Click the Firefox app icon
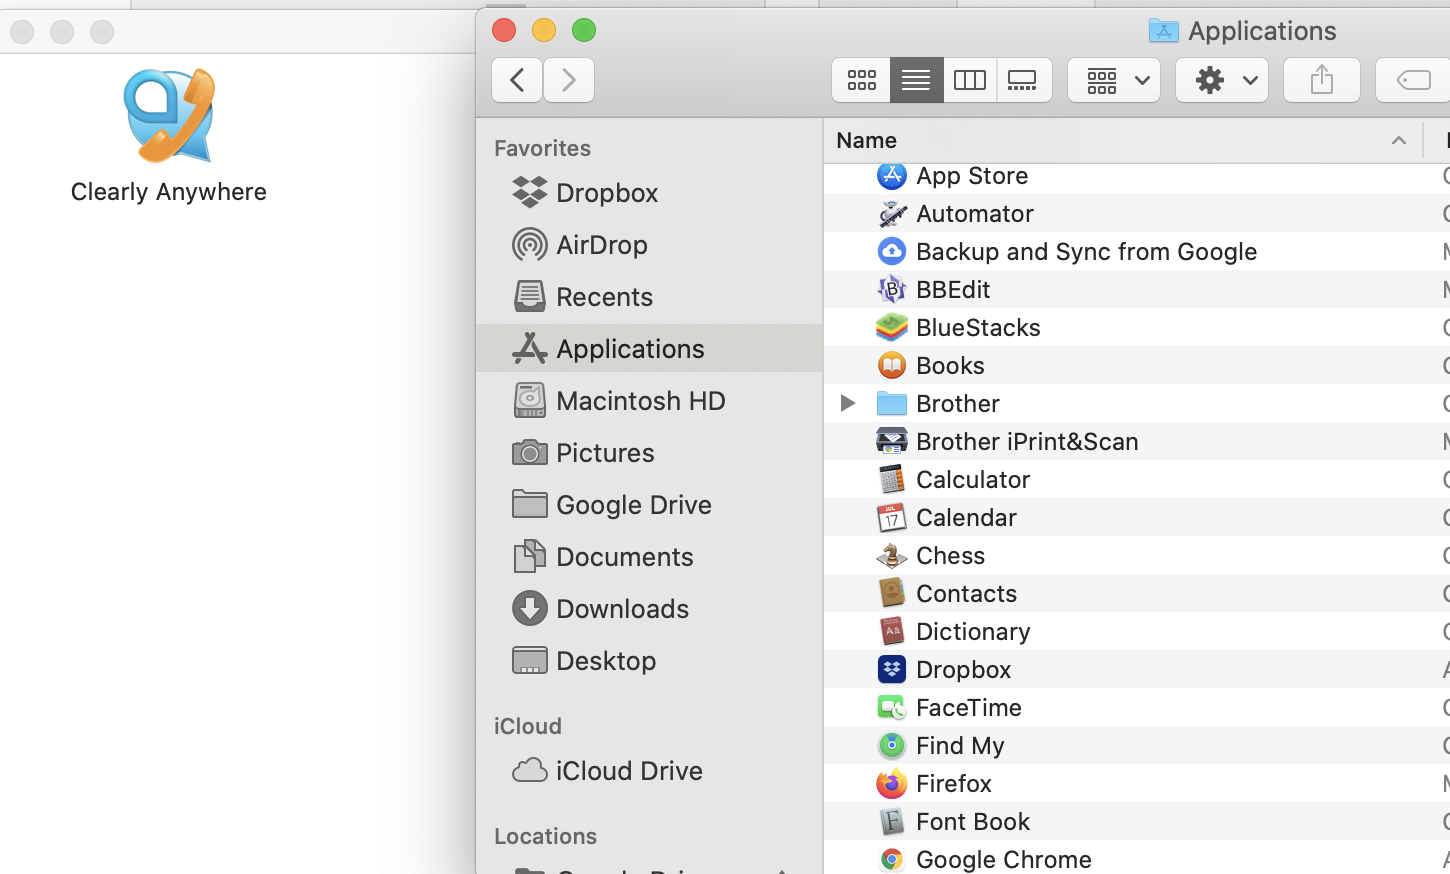Viewport: 1450px width, 874px height. pos(891,783)
